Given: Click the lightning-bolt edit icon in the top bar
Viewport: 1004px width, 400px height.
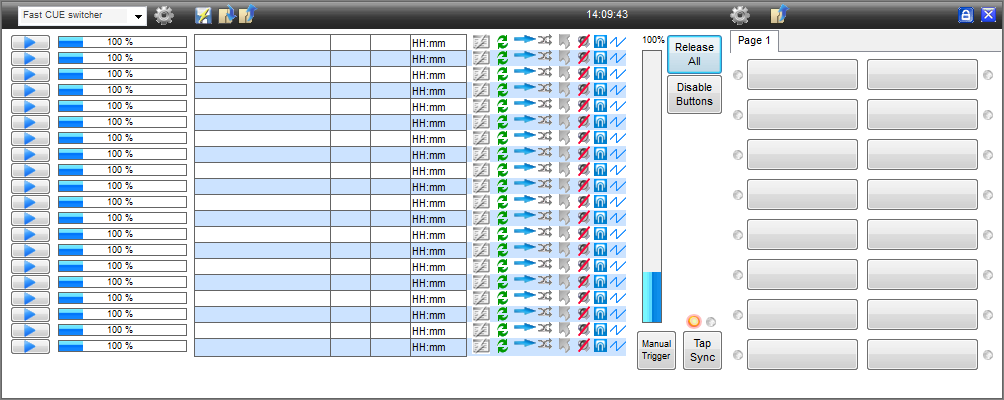Looking at the screenshot, I should pyautogui.click(x=204, y=15).
